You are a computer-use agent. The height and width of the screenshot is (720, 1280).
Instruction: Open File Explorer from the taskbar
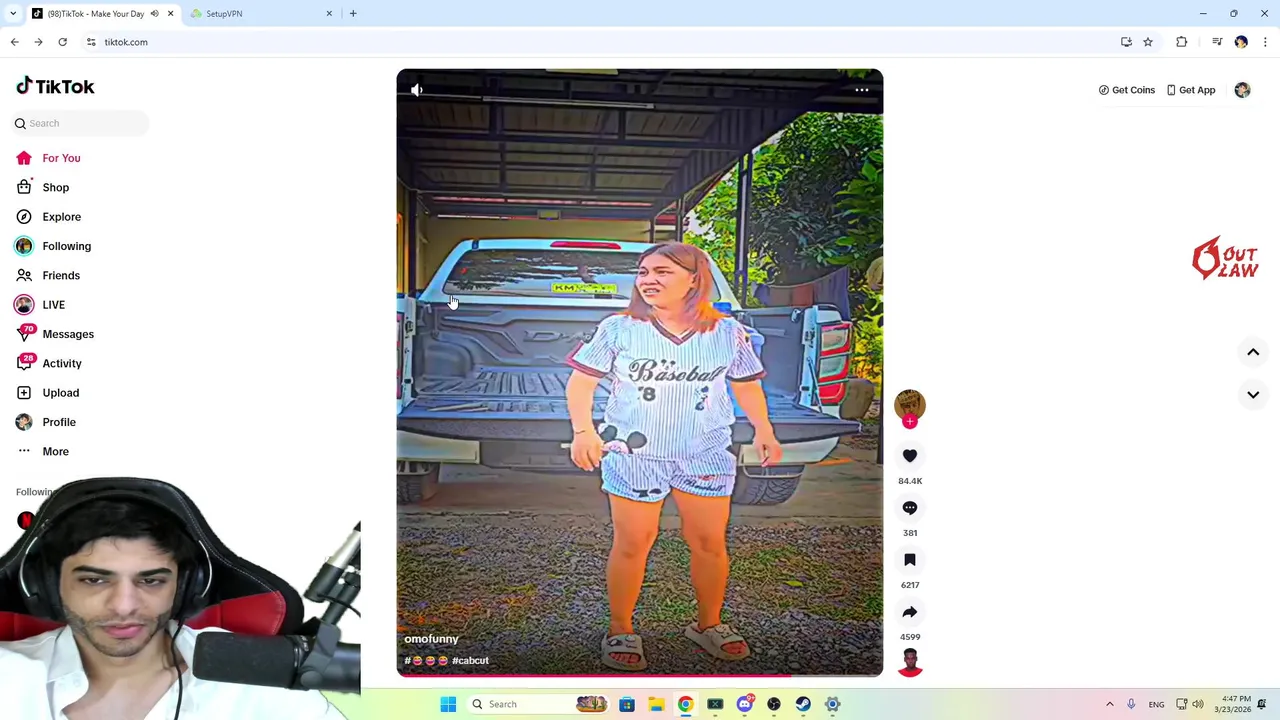[656, 704]
